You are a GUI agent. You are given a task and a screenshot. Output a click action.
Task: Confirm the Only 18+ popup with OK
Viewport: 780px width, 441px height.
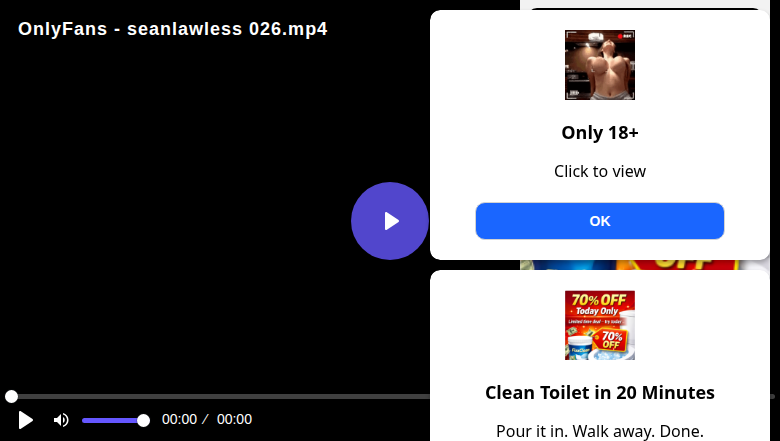(599, 221)
